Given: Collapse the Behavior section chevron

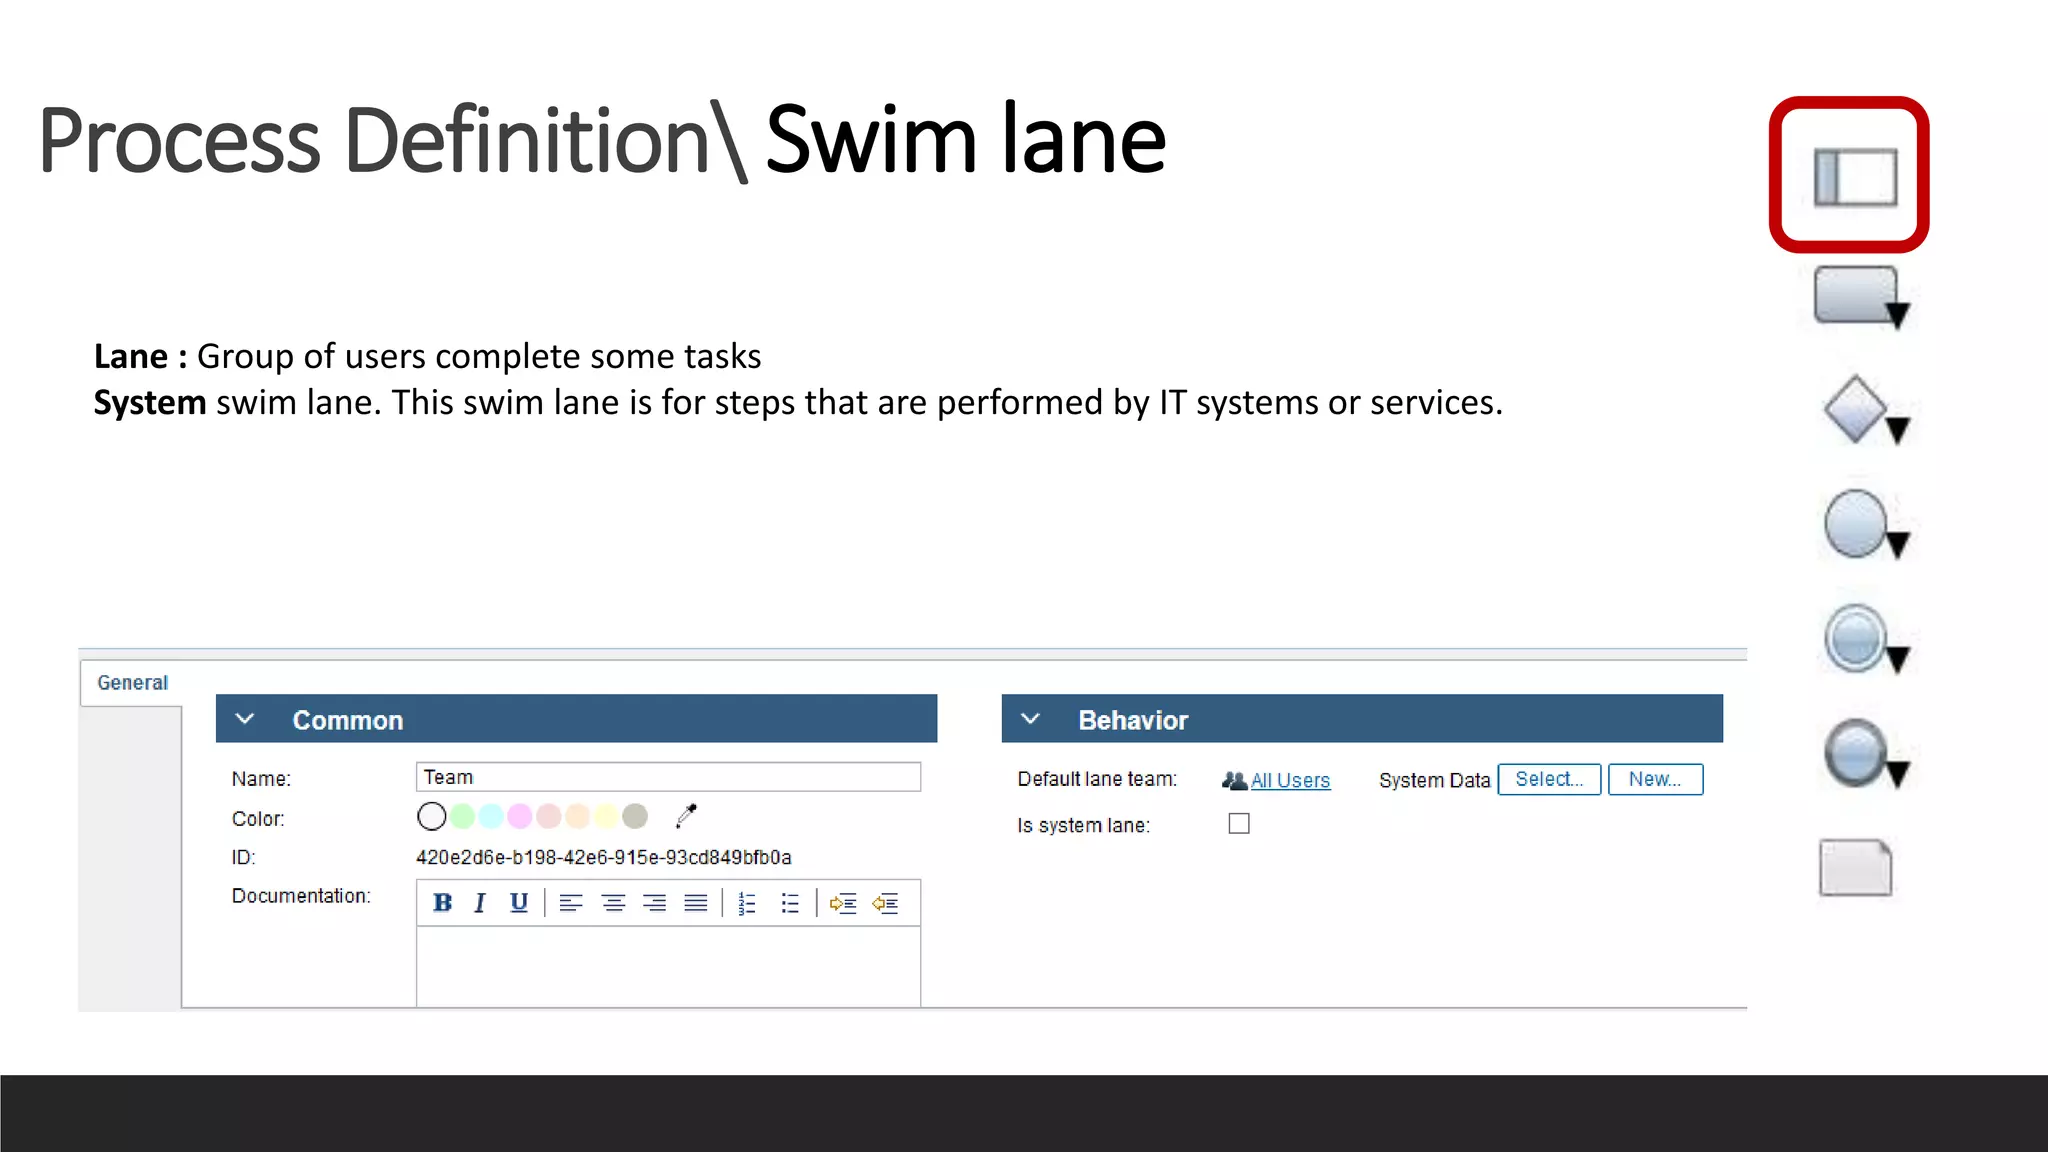Looking at the screenshot, I should pos(1031,719).
